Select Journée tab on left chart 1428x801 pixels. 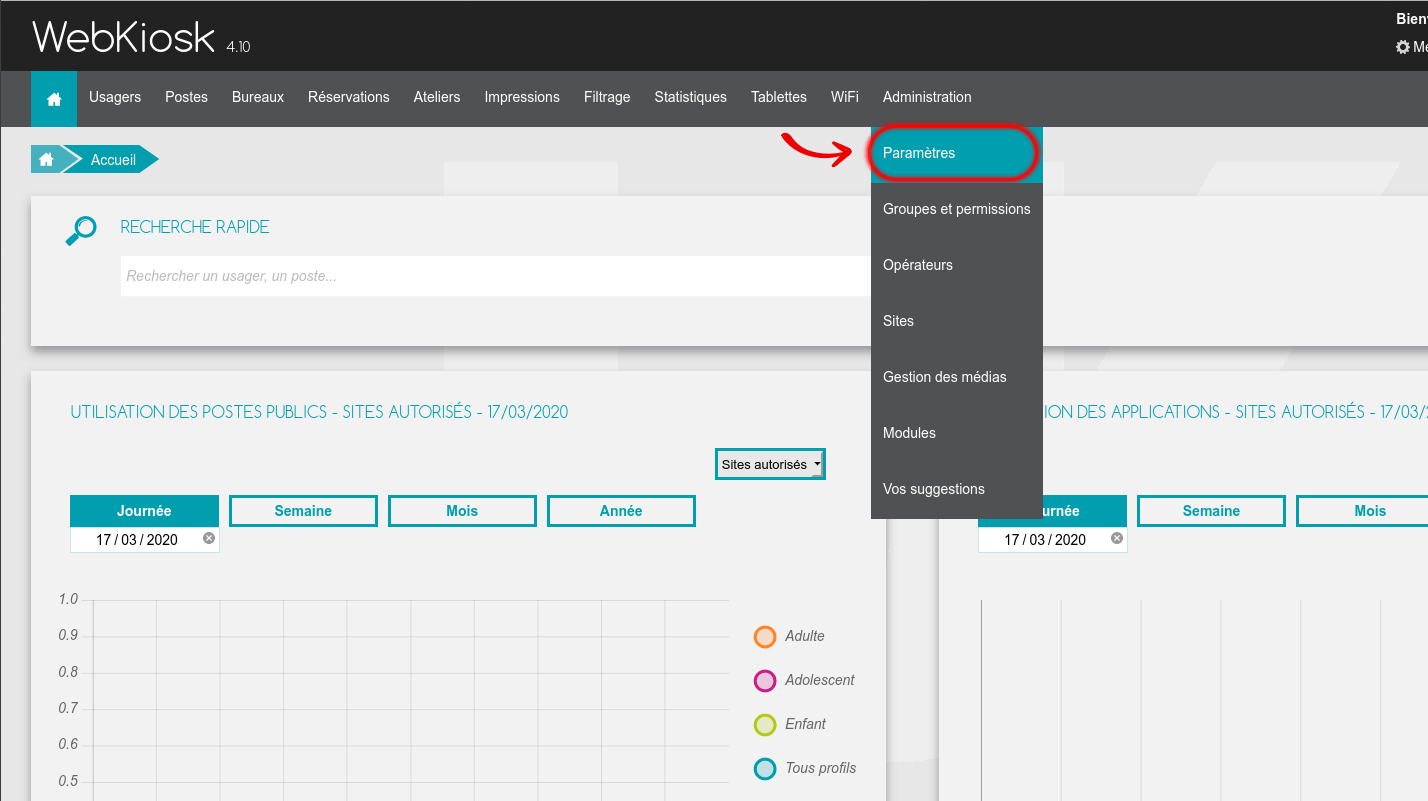(144, 511)
